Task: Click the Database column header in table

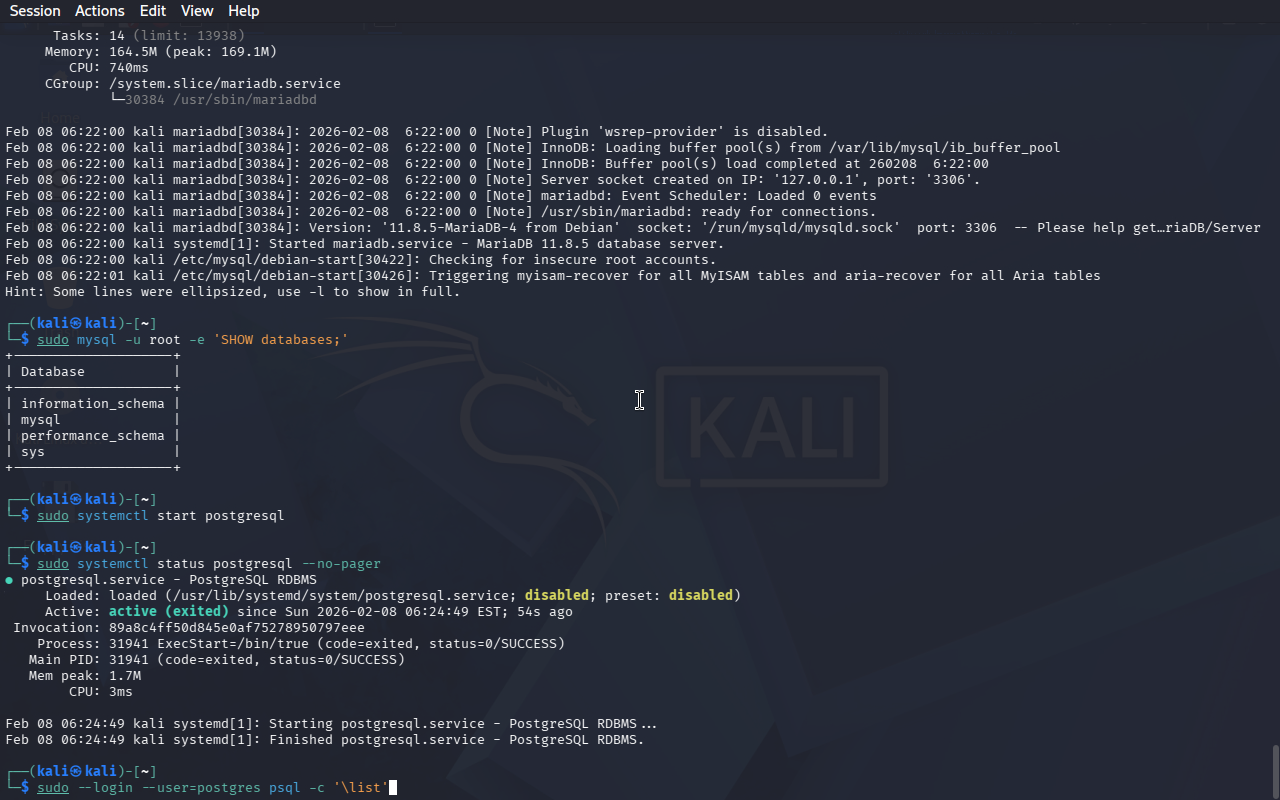Action: pyautogui.click(x=53, y=372)
